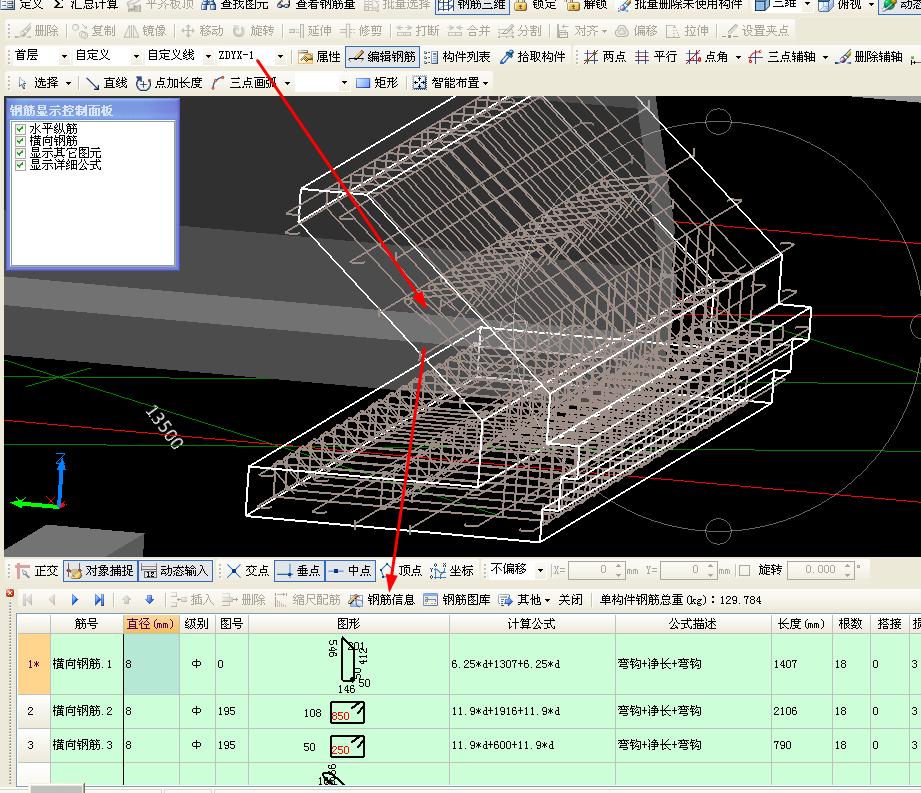Open 钢筋图库 rebar library
The height and width of the screenshot is (793, 921).
[457, 600]
